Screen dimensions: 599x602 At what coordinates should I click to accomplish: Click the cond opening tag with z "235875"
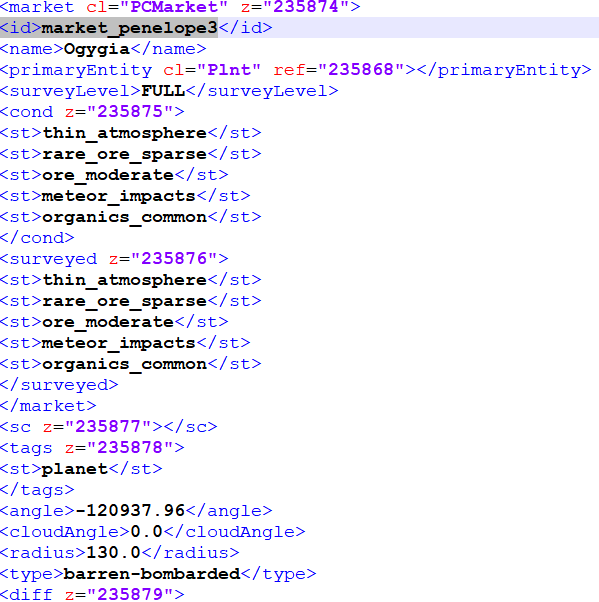(x=92, y=112)
